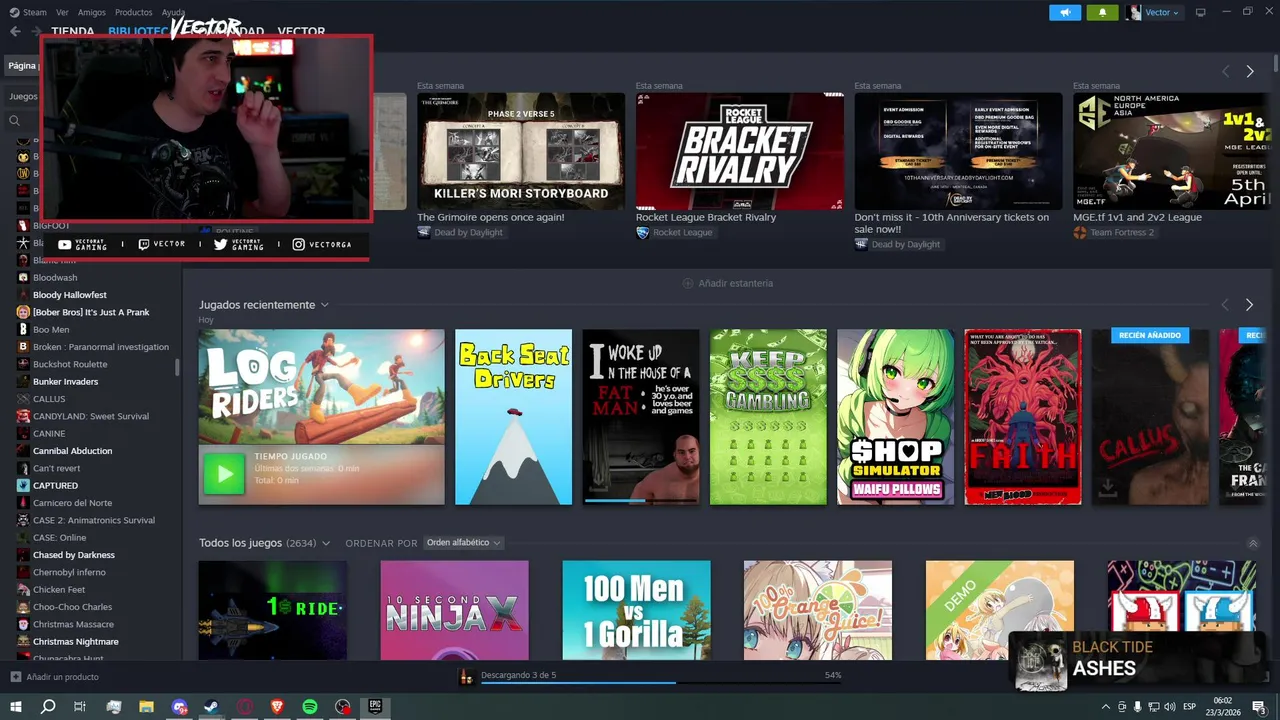Open Task View on the taskbar
Screen dimensions: 1280x720
click(x=80, y=707)
